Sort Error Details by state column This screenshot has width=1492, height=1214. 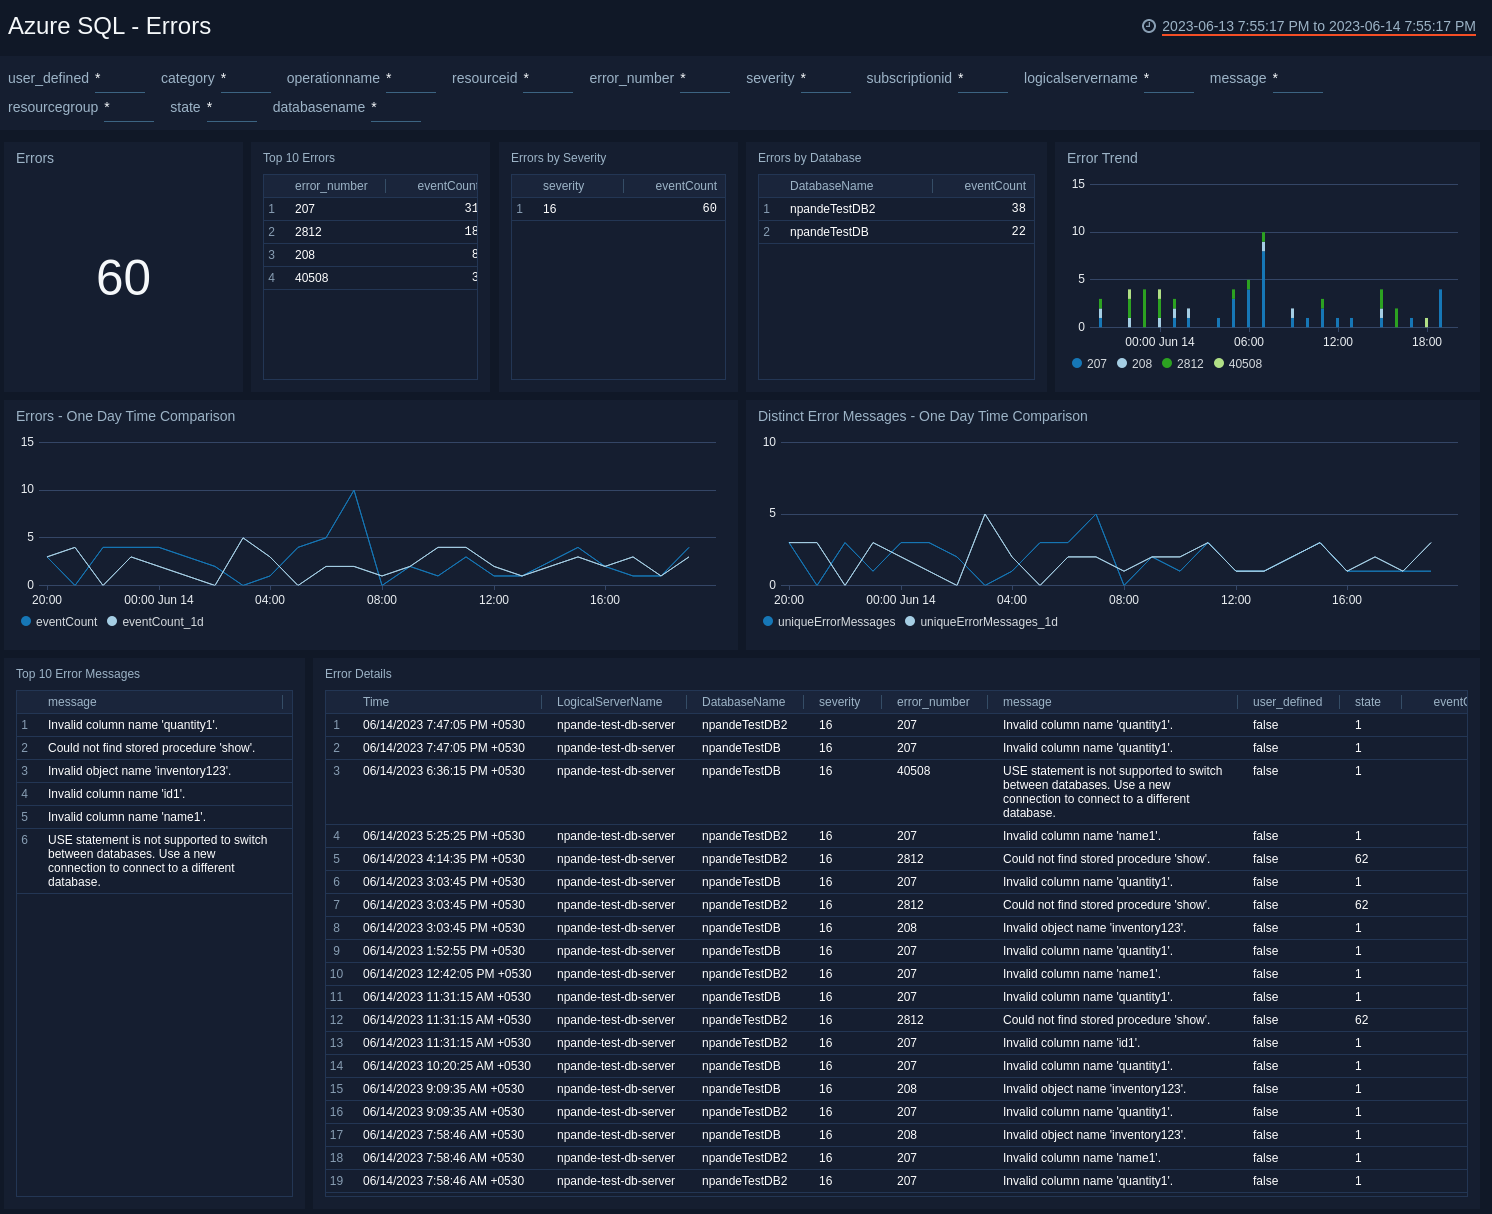(x=1368, y=702)
